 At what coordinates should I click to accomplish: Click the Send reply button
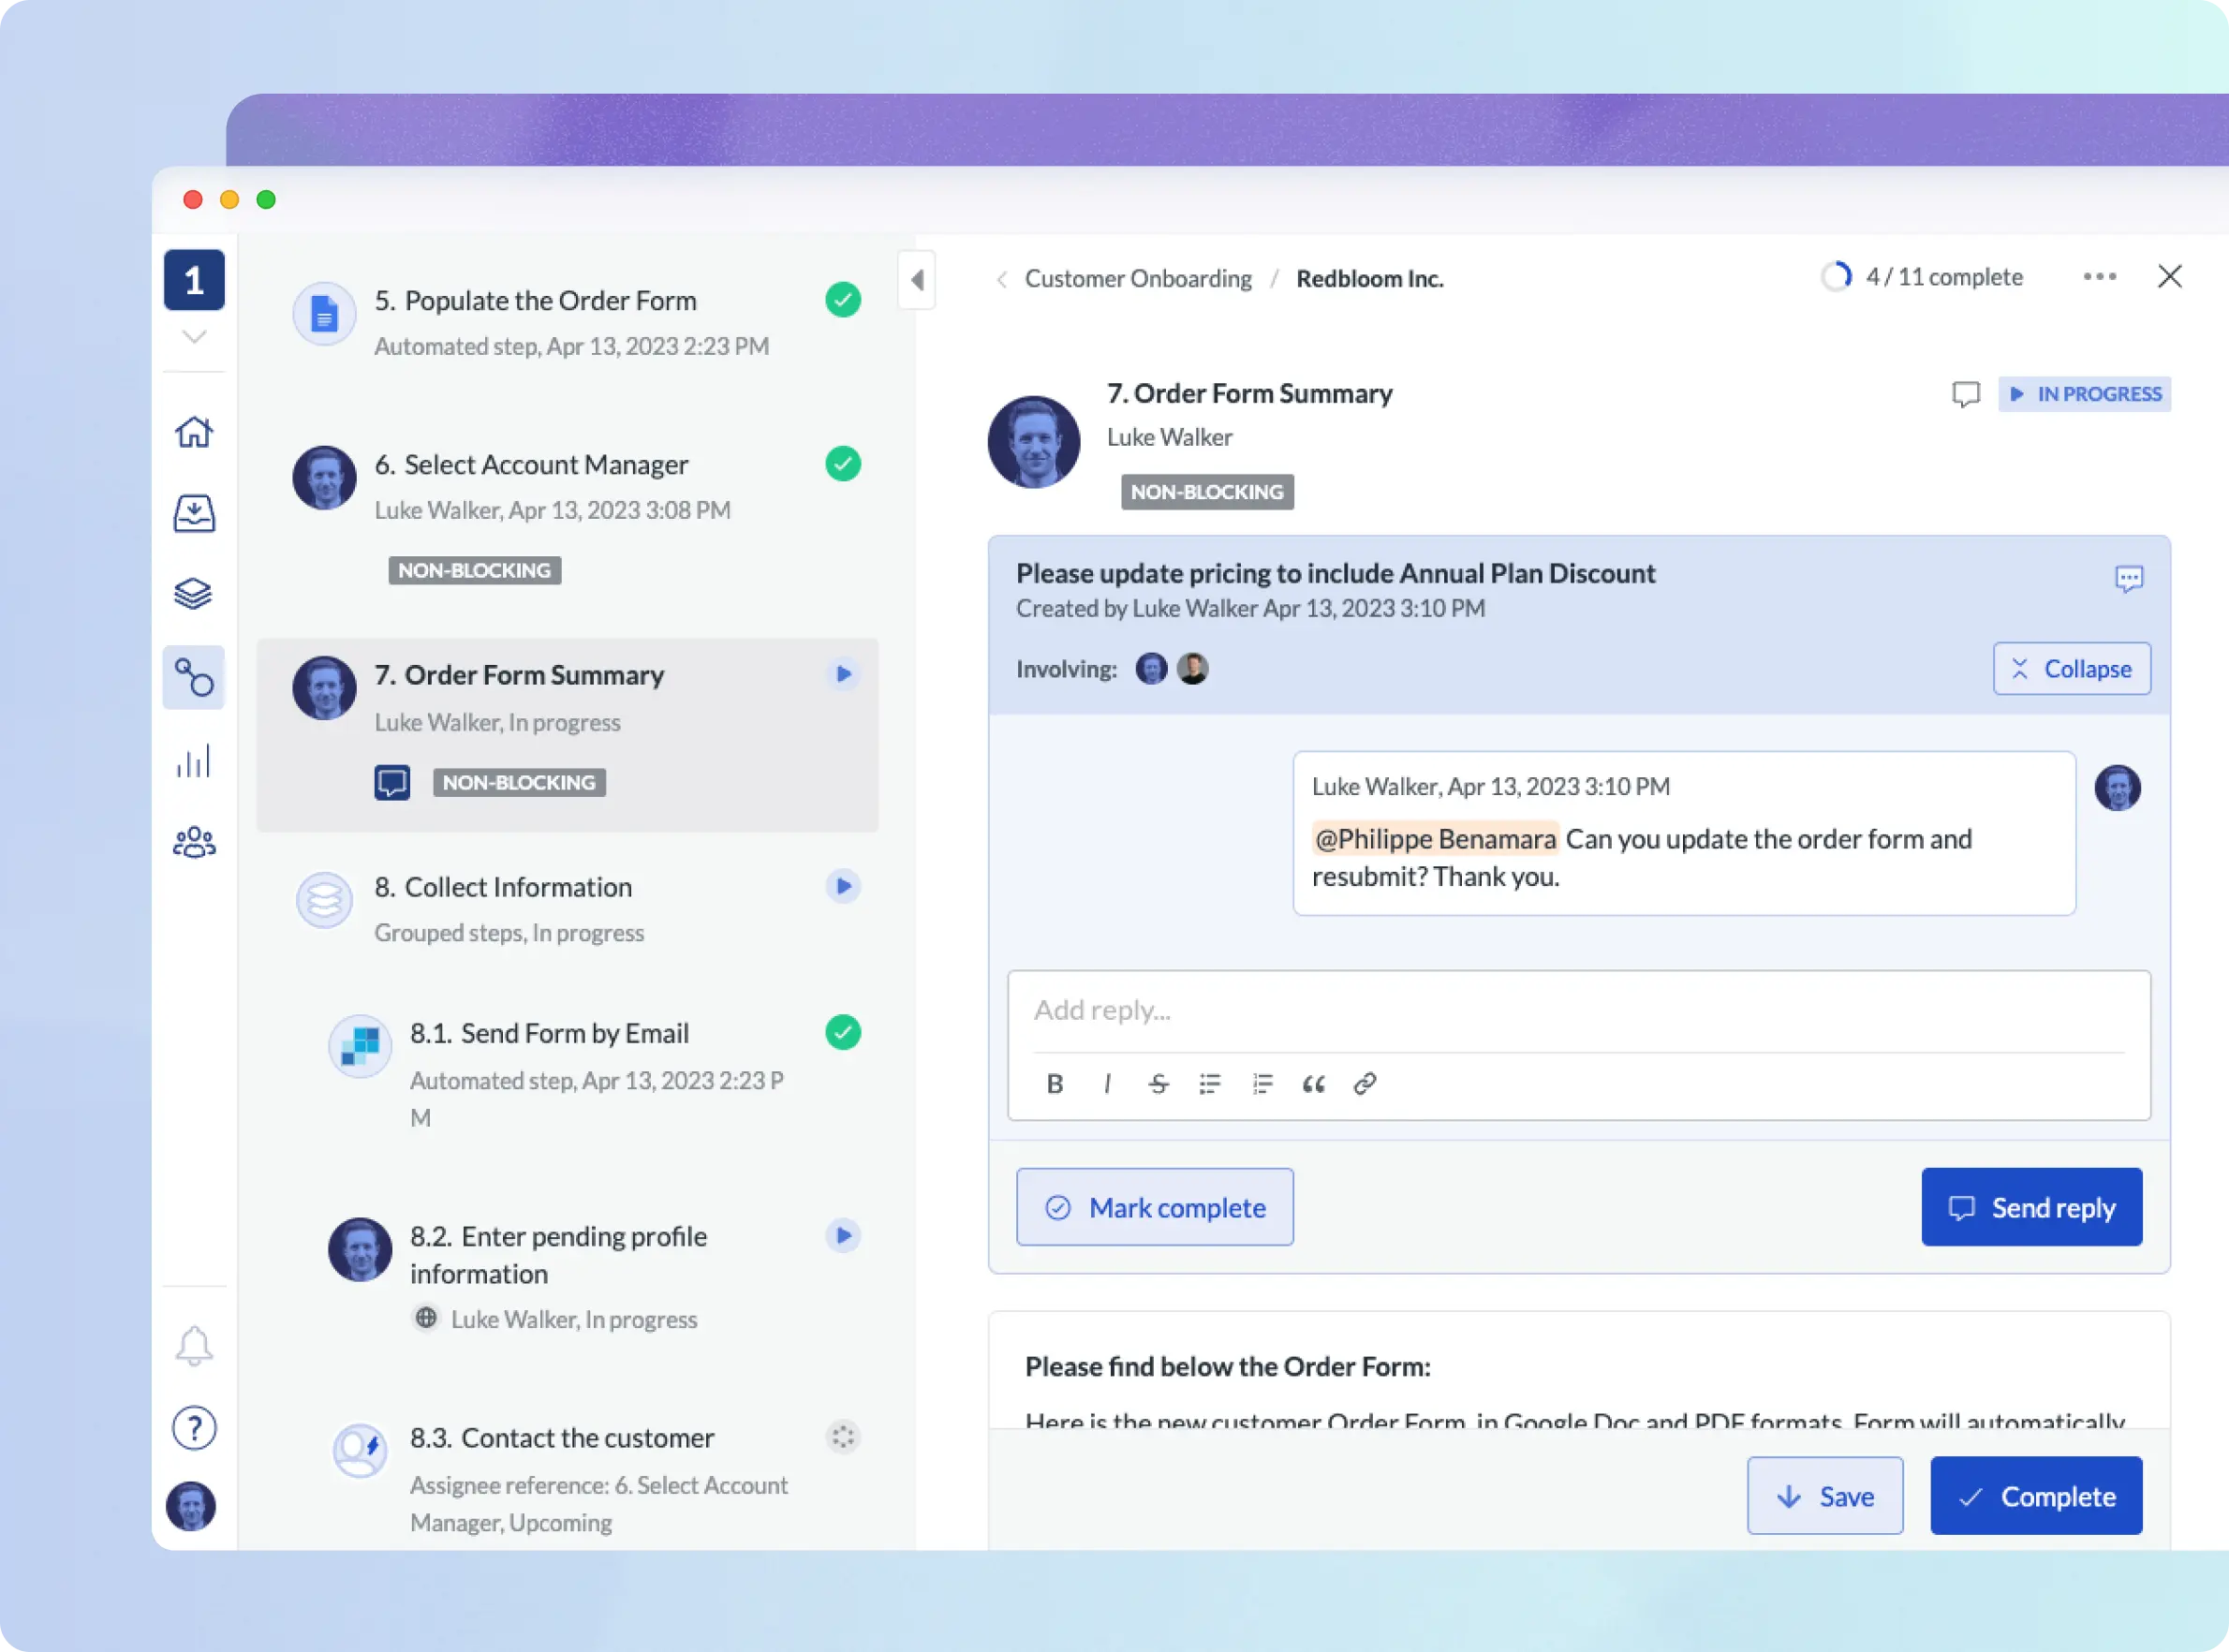[2031, 1207]
